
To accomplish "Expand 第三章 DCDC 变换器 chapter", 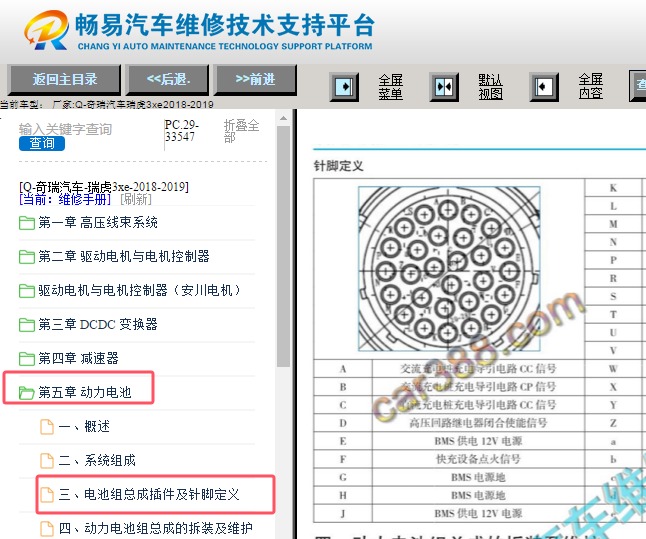I will pyautogui.click(x=98, y=324).
